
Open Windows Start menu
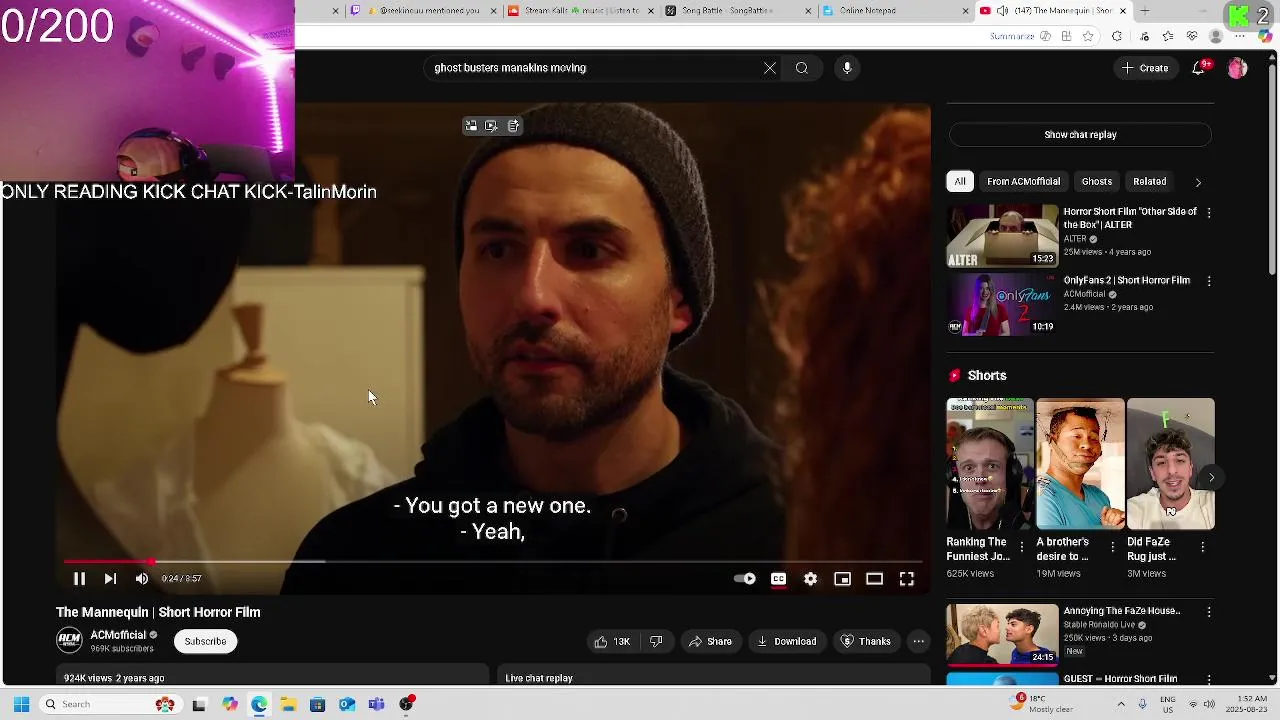pos(21,704)
